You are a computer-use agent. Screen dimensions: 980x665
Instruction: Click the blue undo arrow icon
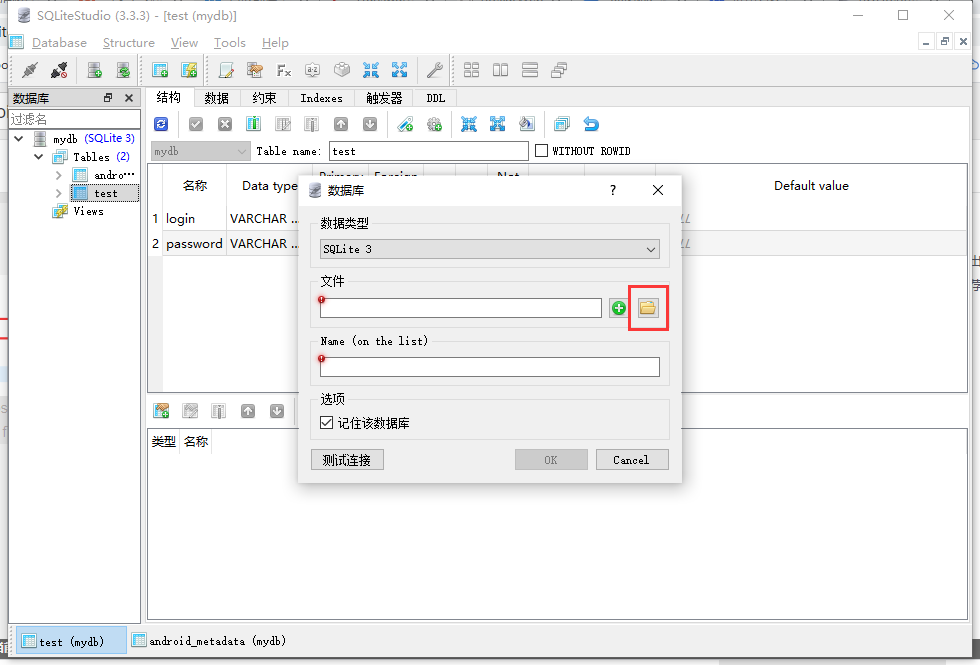591,124
